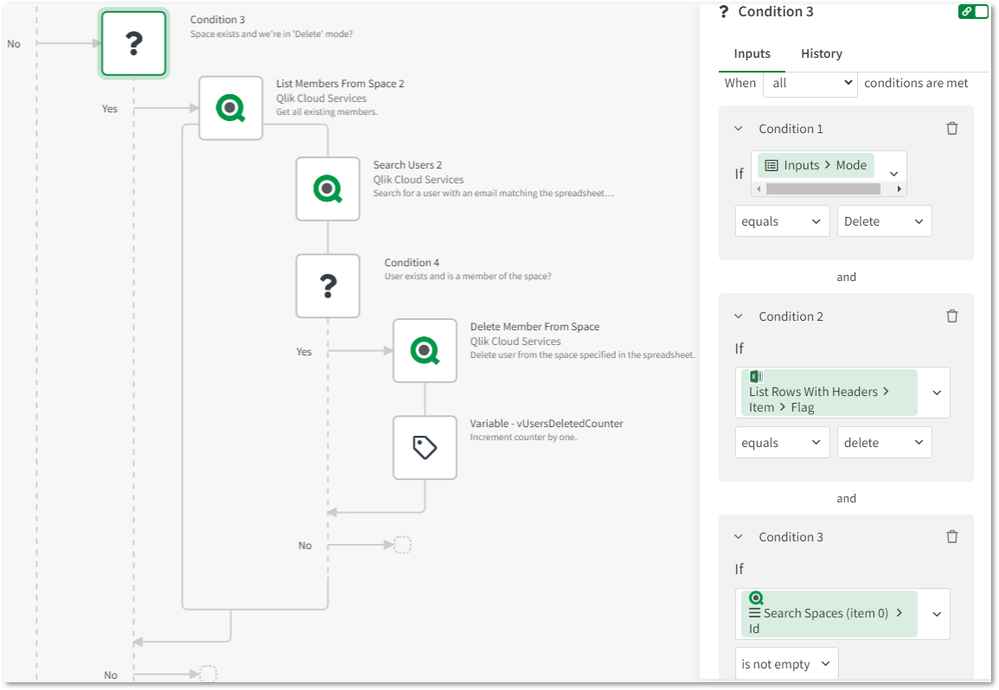Image resolution: width=999 pixels, height=690 pixels.
Task: Collapse the Condition 1 section
Action: click(738, 128)
